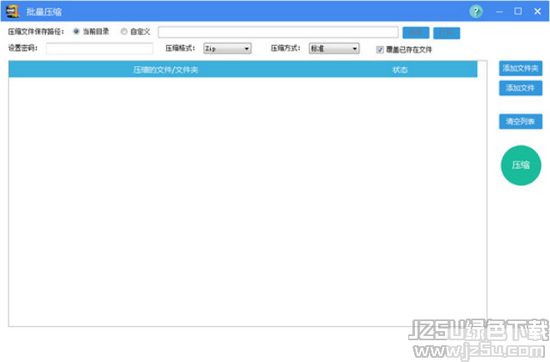Click the 状态 column header
The image size is (550, 362).
(400, 69)
